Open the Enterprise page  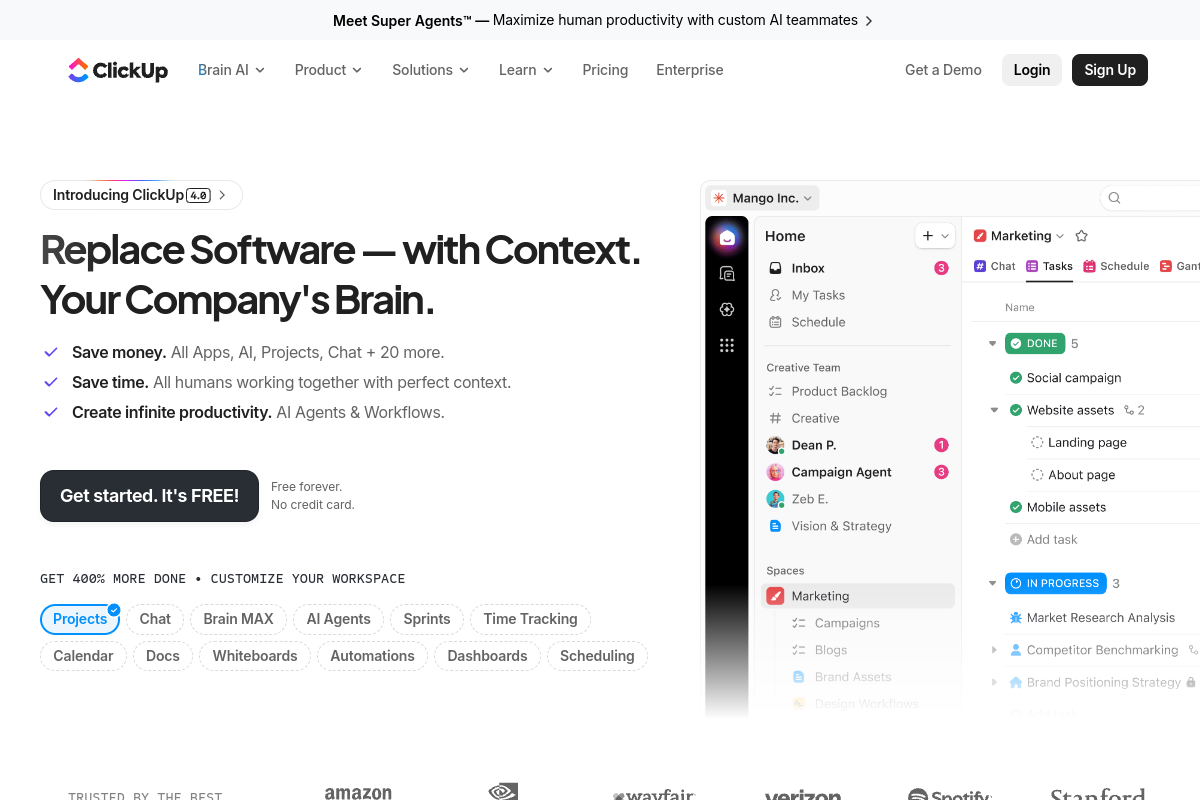click(689, 70)
